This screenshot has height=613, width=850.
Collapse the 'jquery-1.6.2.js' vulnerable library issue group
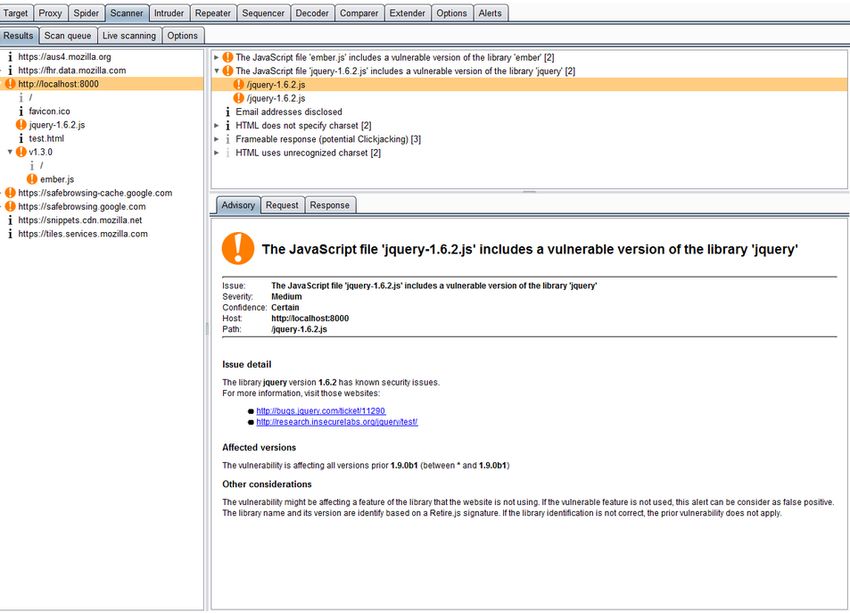[x=216, y=70]
